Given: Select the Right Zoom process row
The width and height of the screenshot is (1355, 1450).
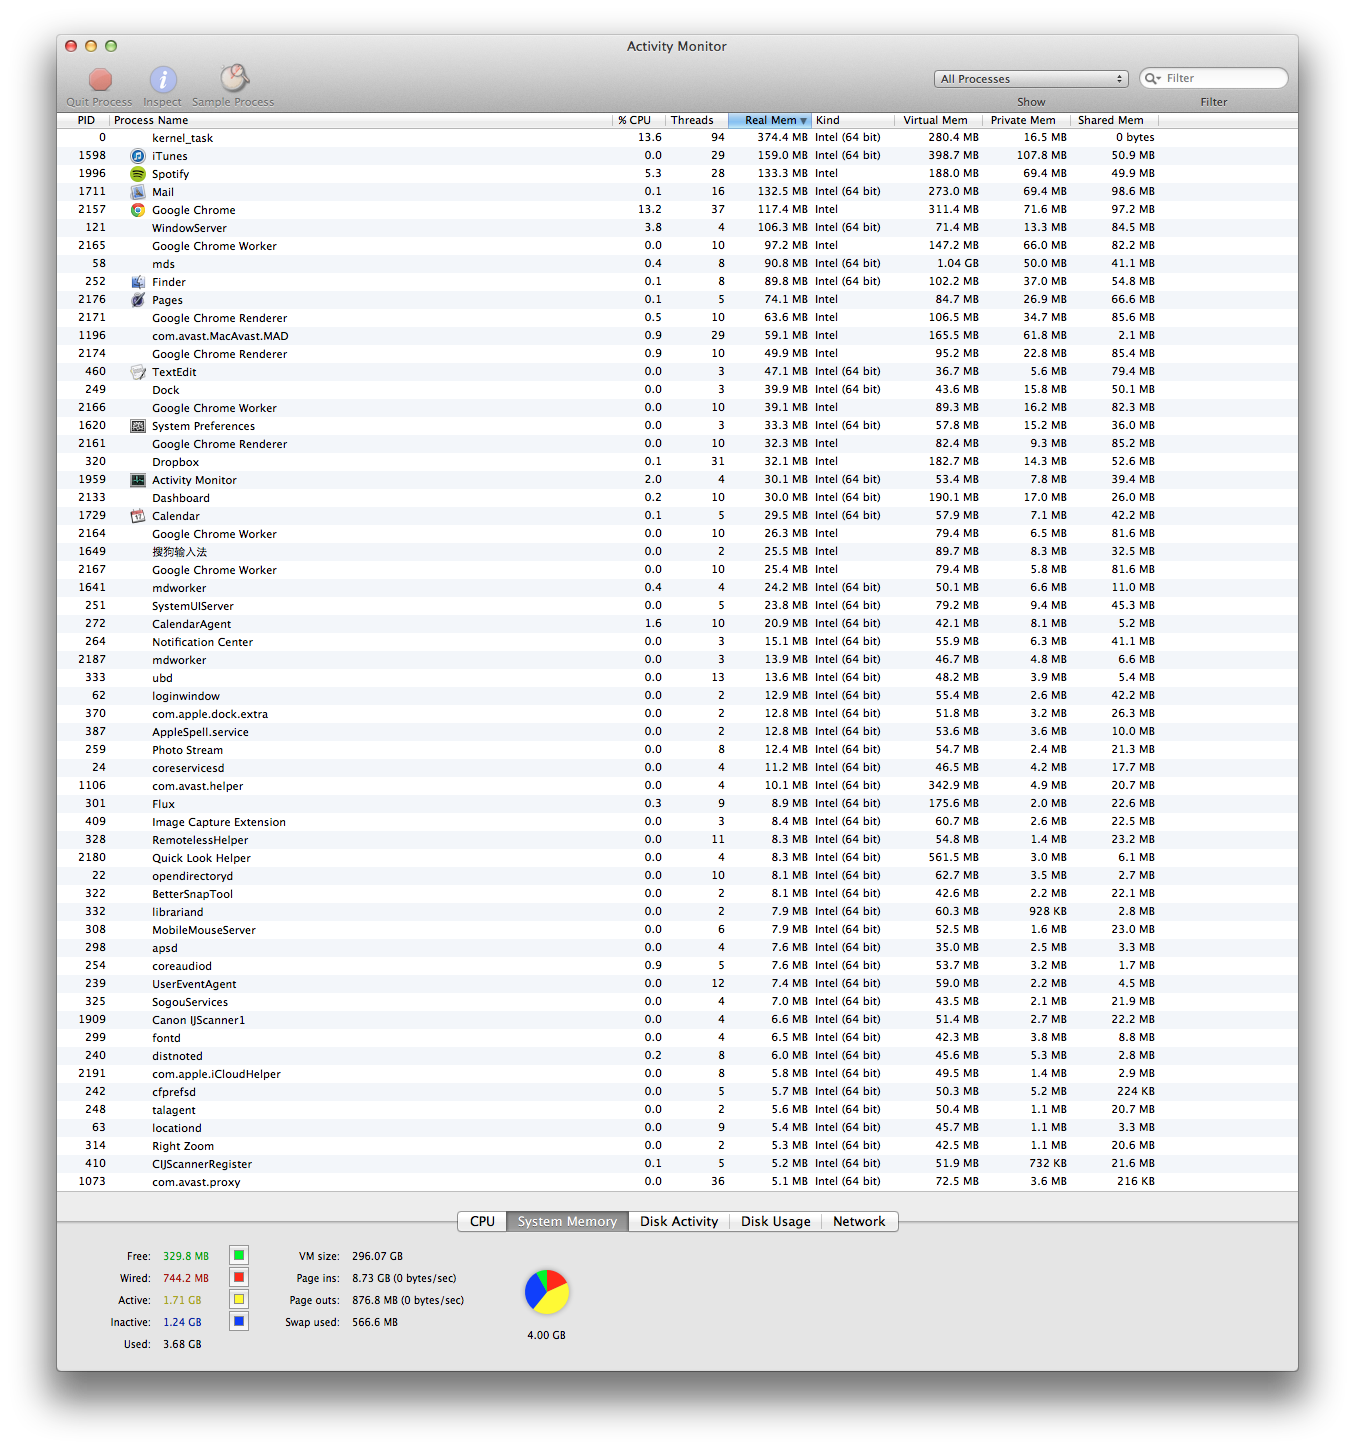Looking at the screenshot, I should click(x=678, y=1146).
